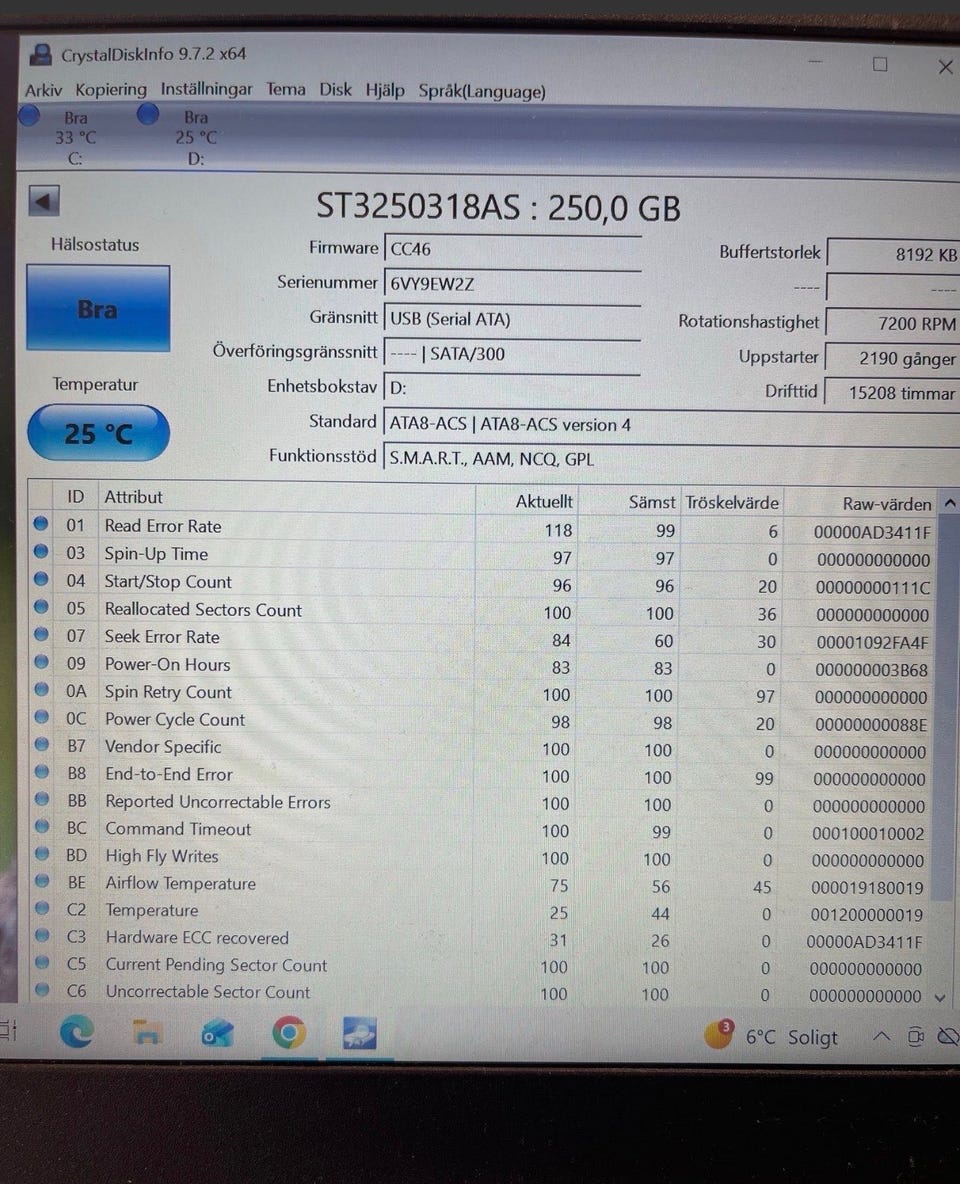Open the Hjälp menu

coord(384,90)
